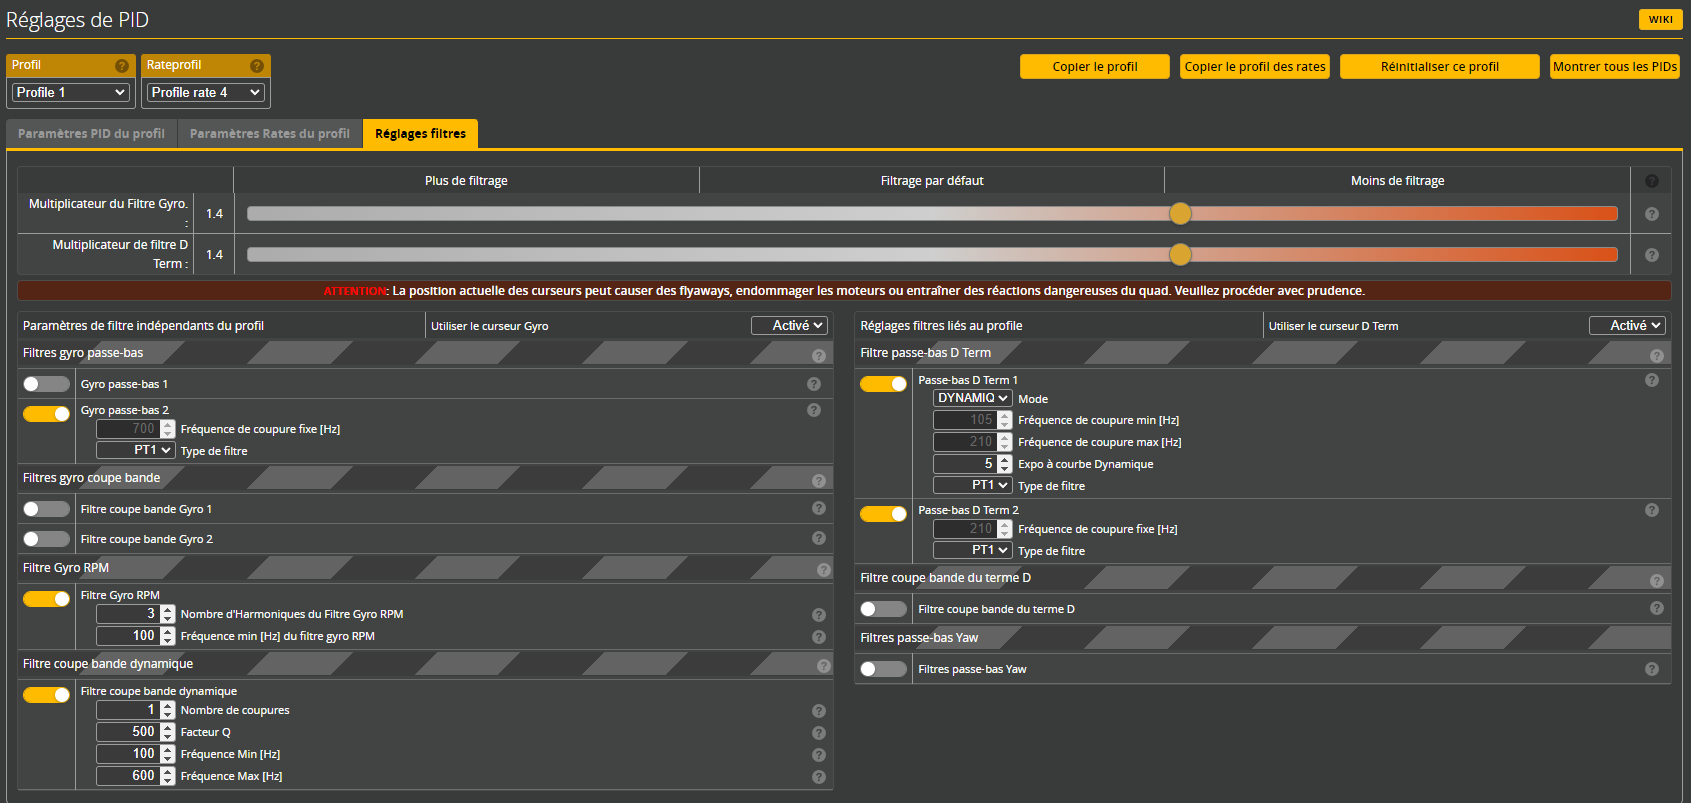The height and width of the screenshot is (803, 1691).
Task: Click help icon next to Profil label
Action: 122,66
